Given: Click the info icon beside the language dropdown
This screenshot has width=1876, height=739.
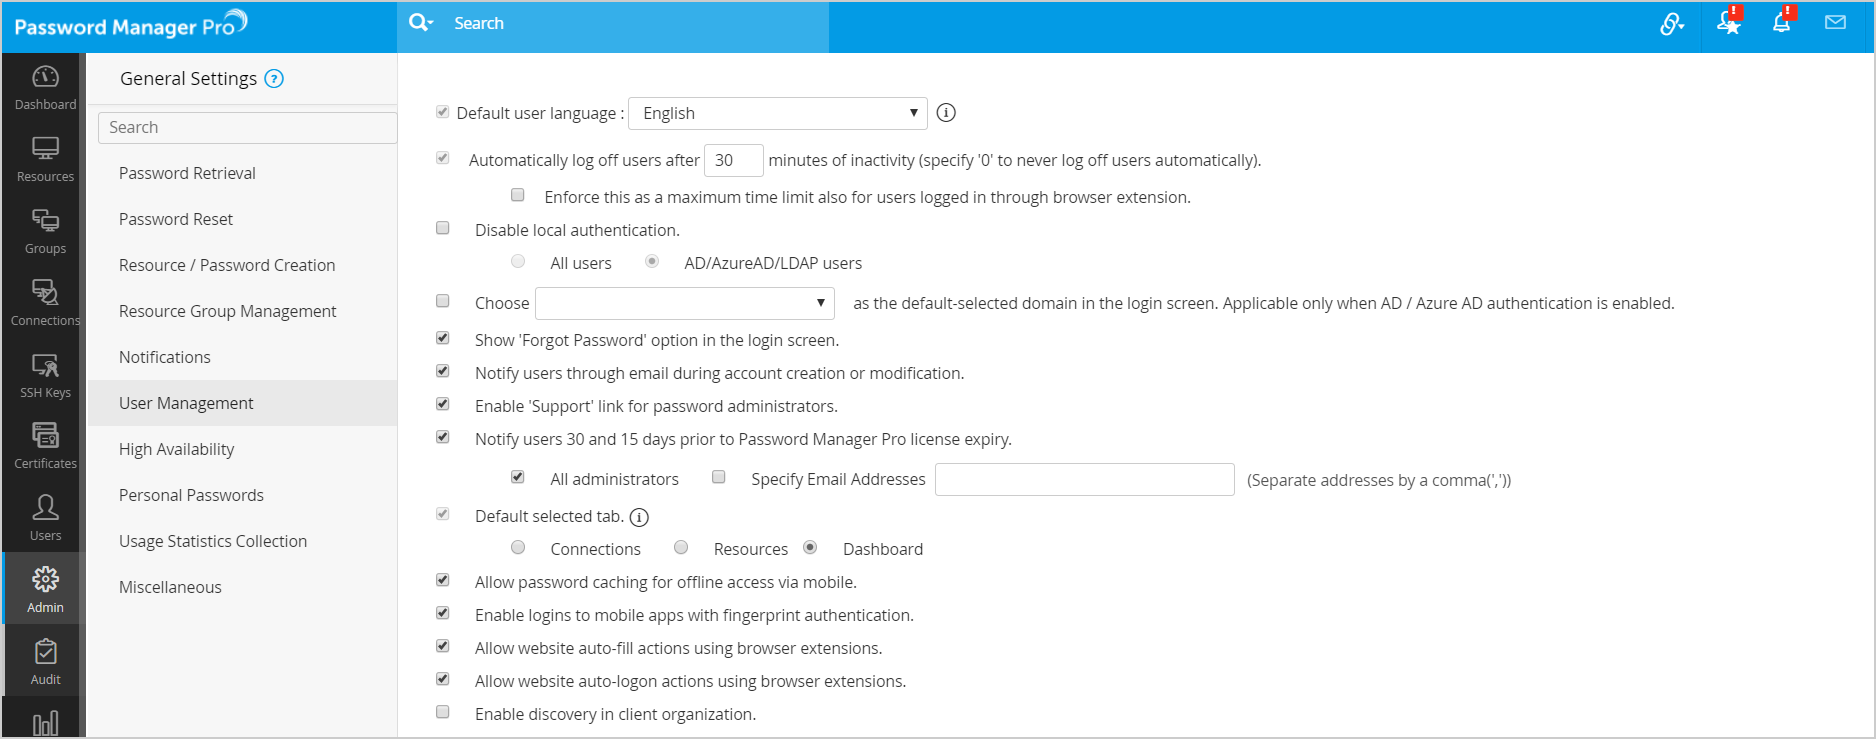Looking at the screenshot, I should (946, 113).
